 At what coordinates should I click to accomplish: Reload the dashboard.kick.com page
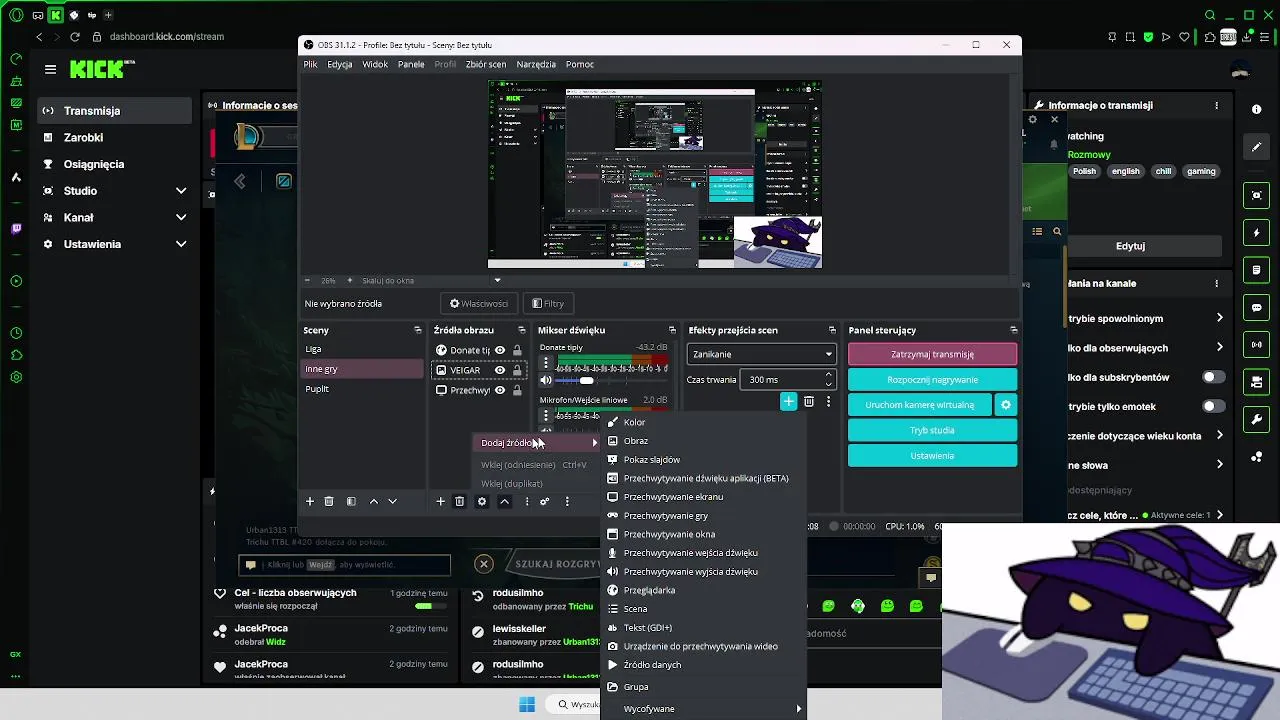click(74, 37)
